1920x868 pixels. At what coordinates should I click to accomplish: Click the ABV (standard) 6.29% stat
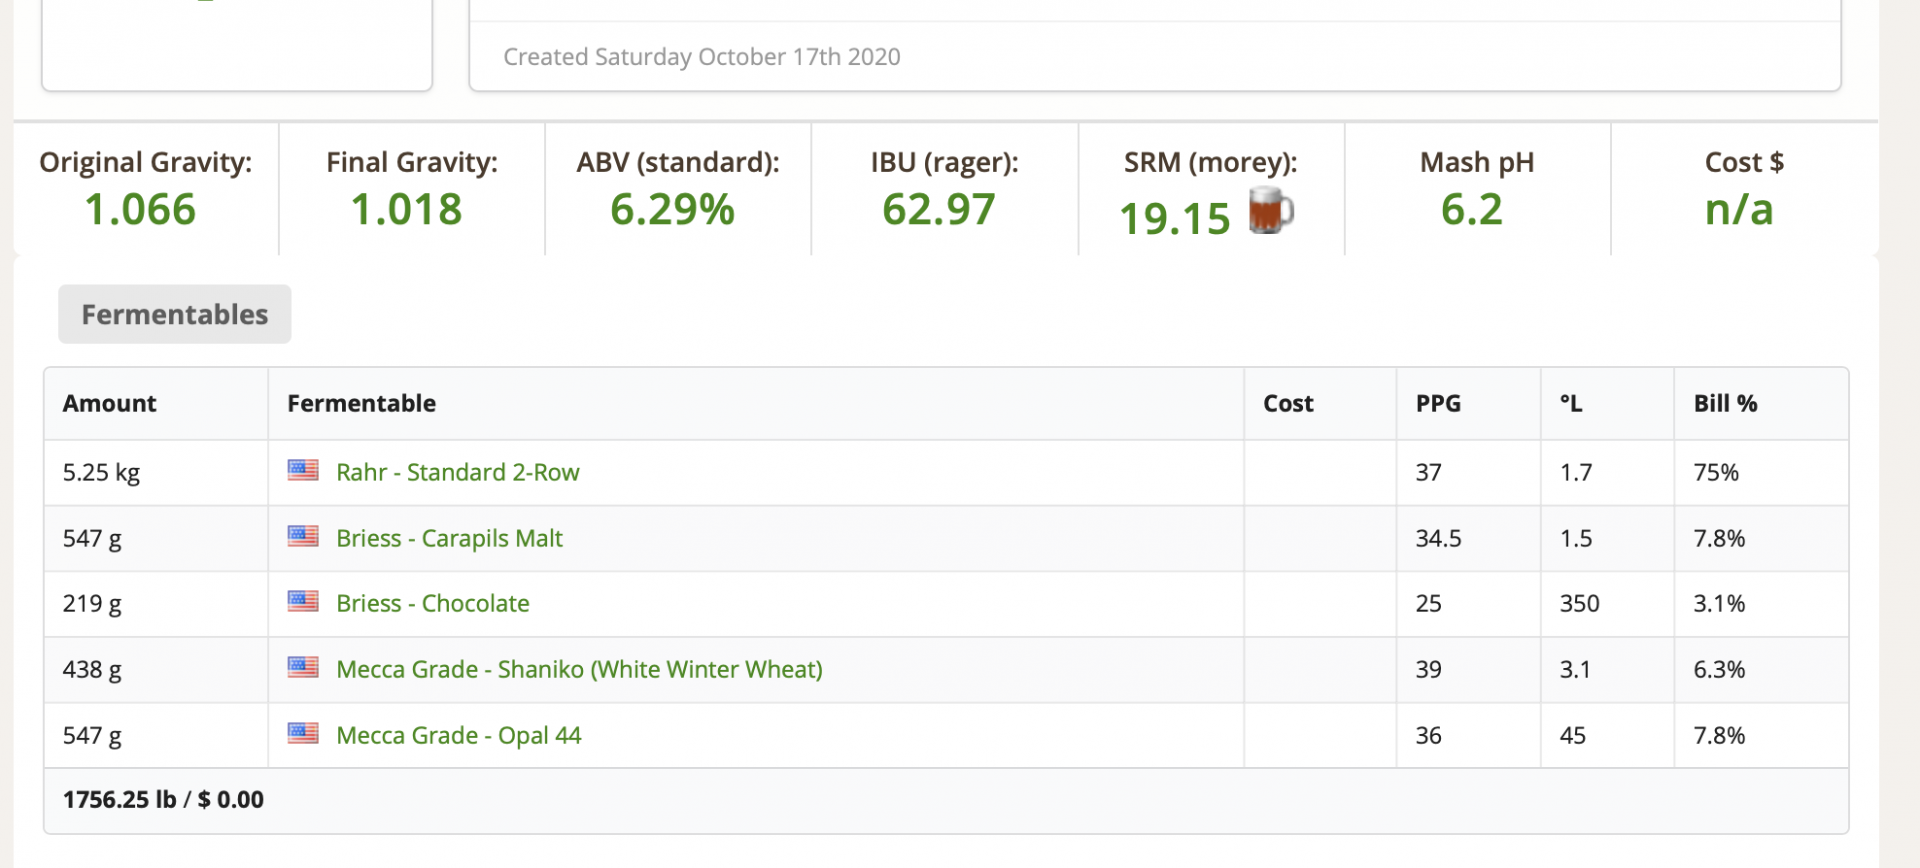(672, 210)
